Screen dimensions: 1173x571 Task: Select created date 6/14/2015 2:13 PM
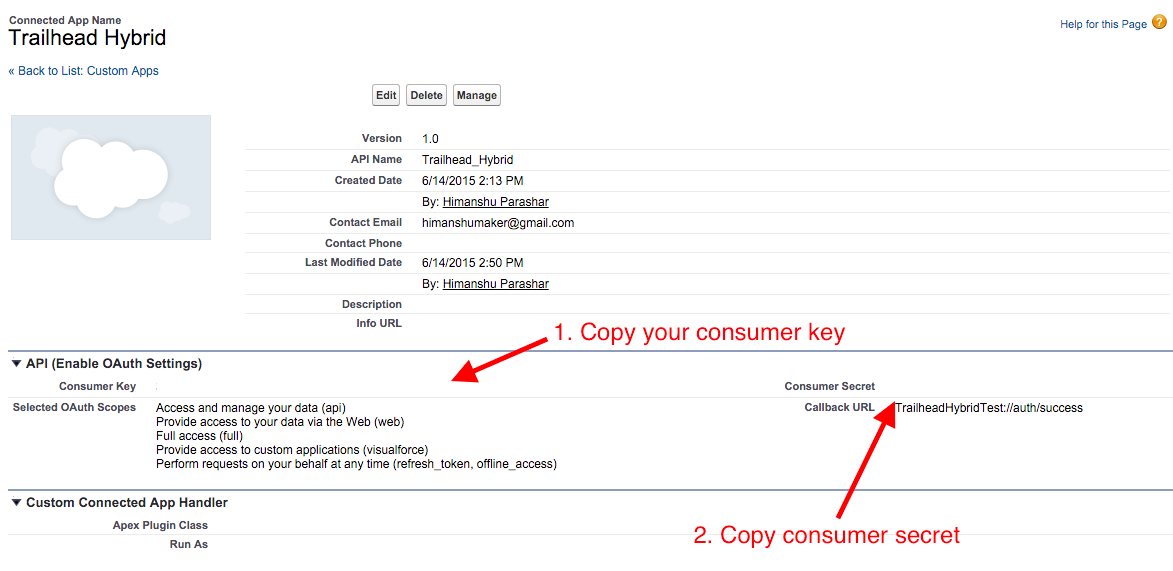point(473,180)
